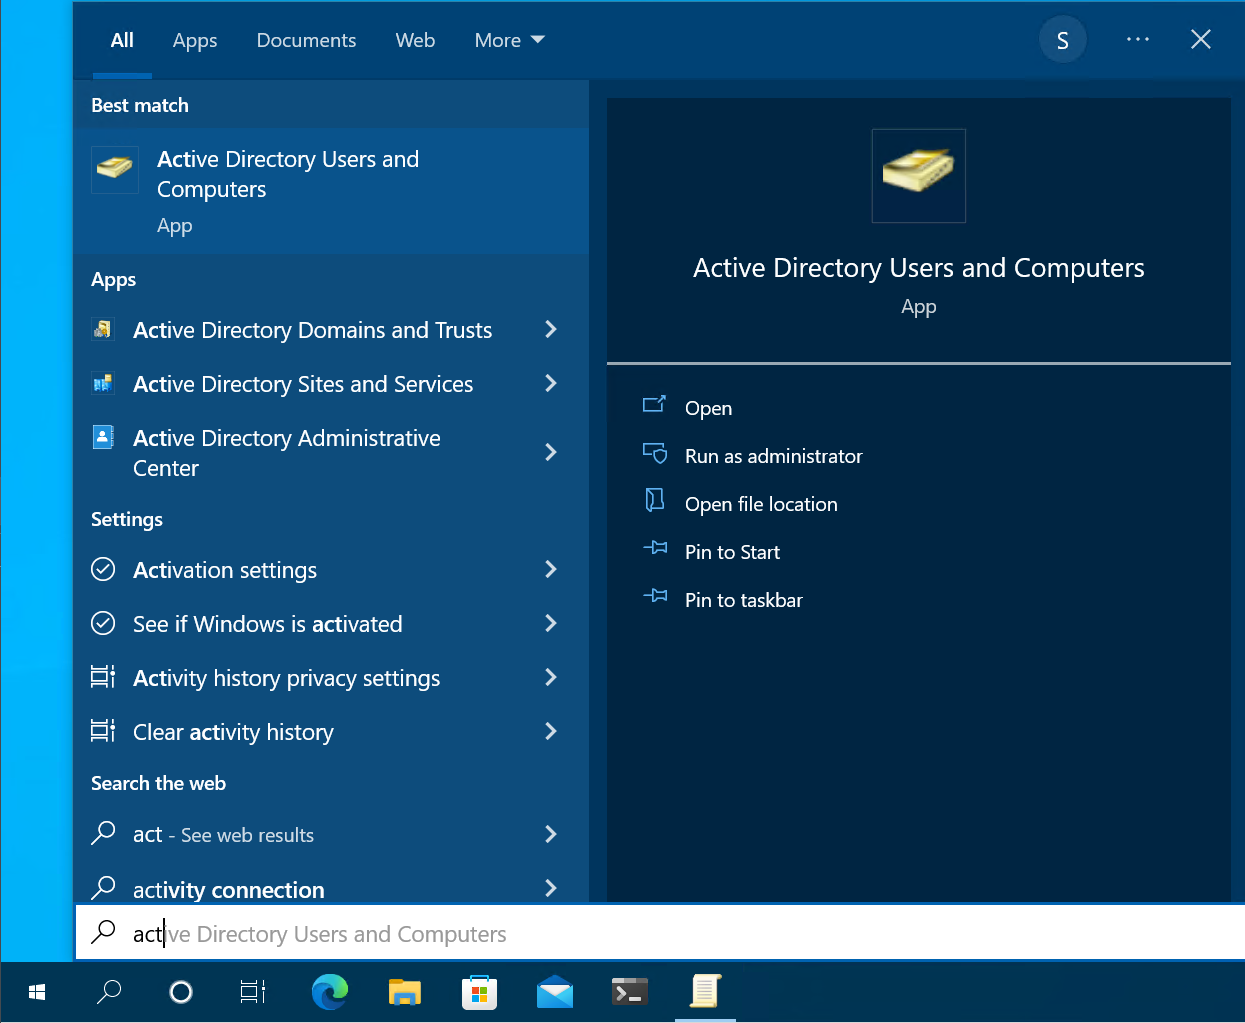The width and height of the screenshot is (1245, 1023).
Task: Open Active Directory Users and Computers app icon
Action: 115,169
